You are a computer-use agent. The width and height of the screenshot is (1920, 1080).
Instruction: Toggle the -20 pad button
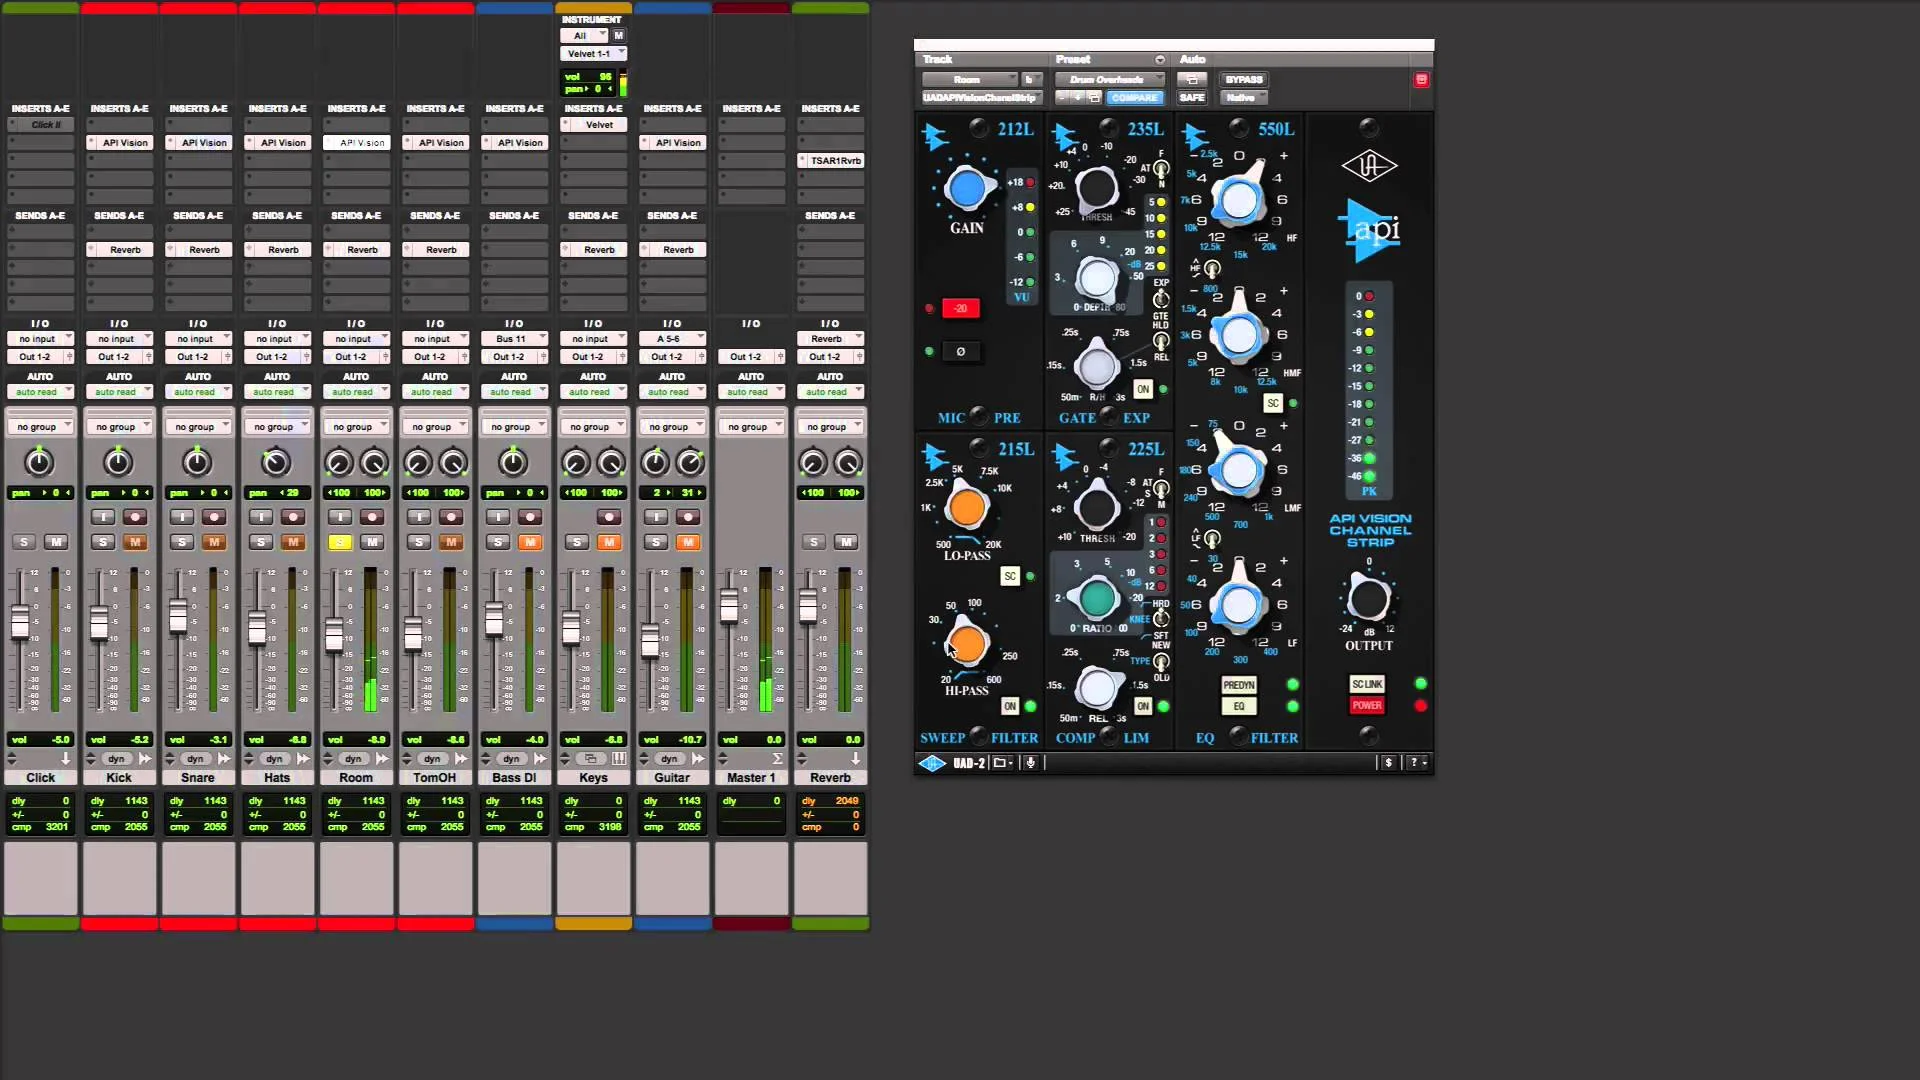point(960,309)
